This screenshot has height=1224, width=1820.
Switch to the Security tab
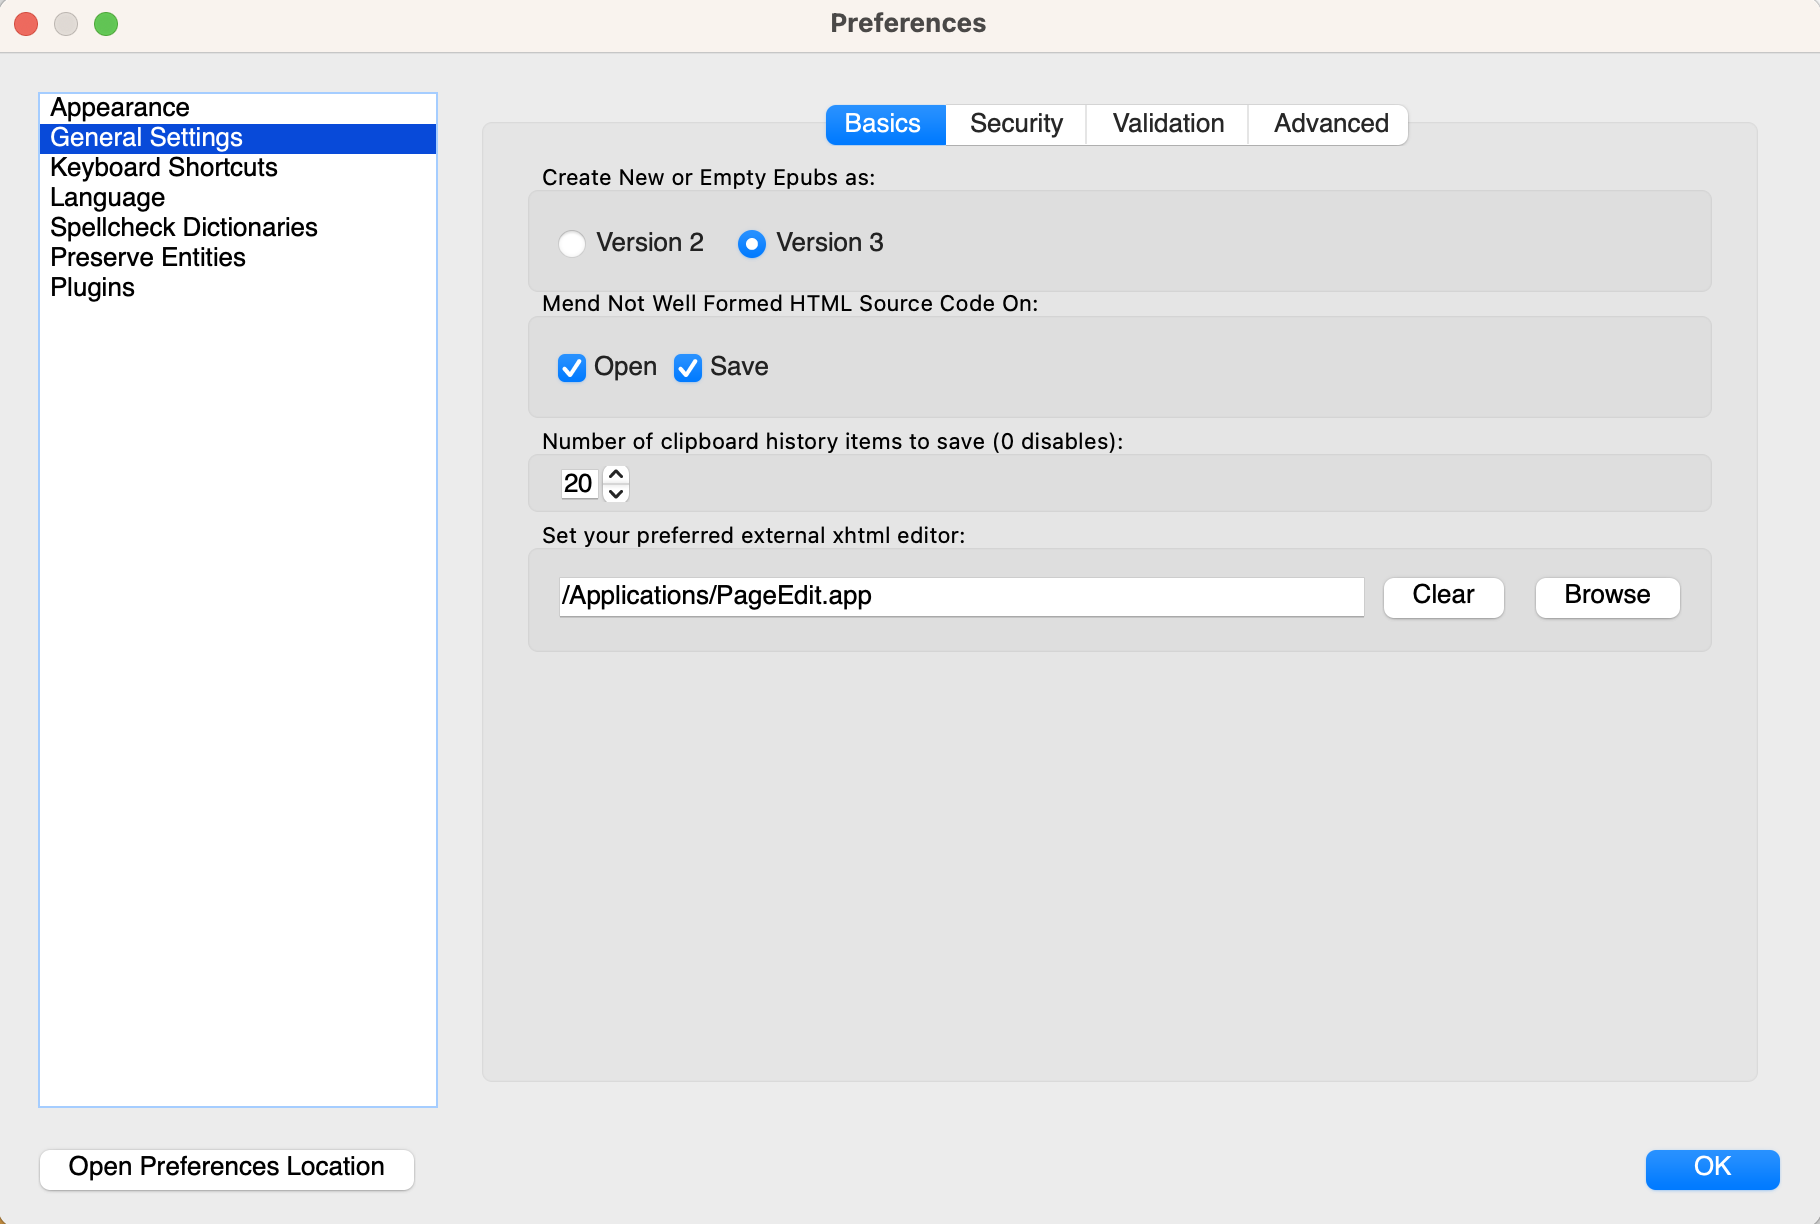point(1015,124)
